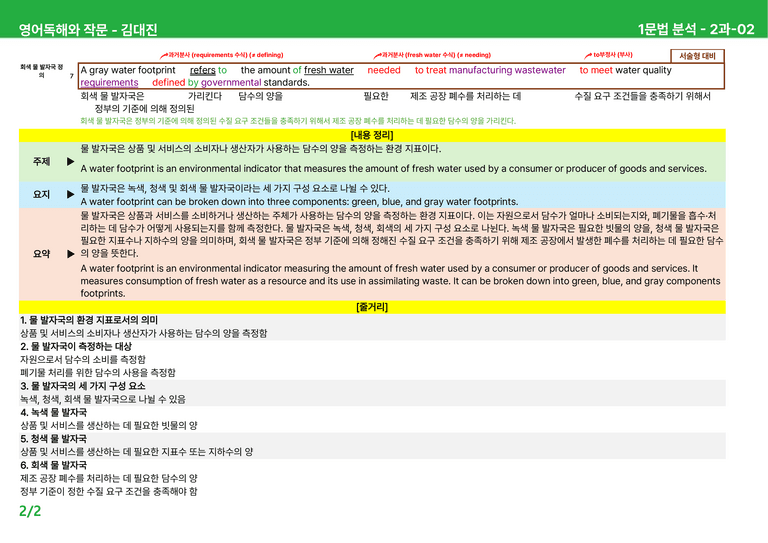This screenshot has height=543, width=768.
Task: Click the triangle arrow next to 요지
Action: (71, 194)
